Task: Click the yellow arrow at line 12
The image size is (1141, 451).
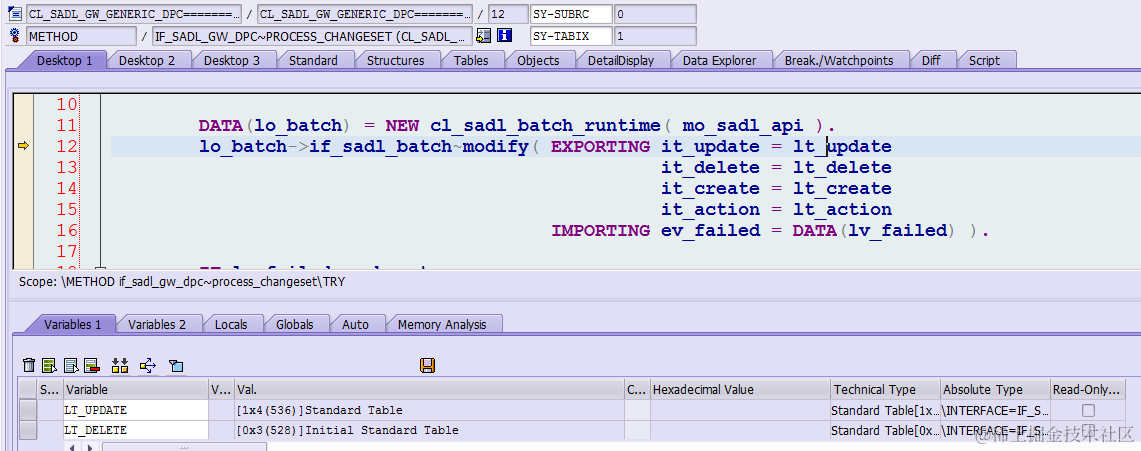Action: 23,146
